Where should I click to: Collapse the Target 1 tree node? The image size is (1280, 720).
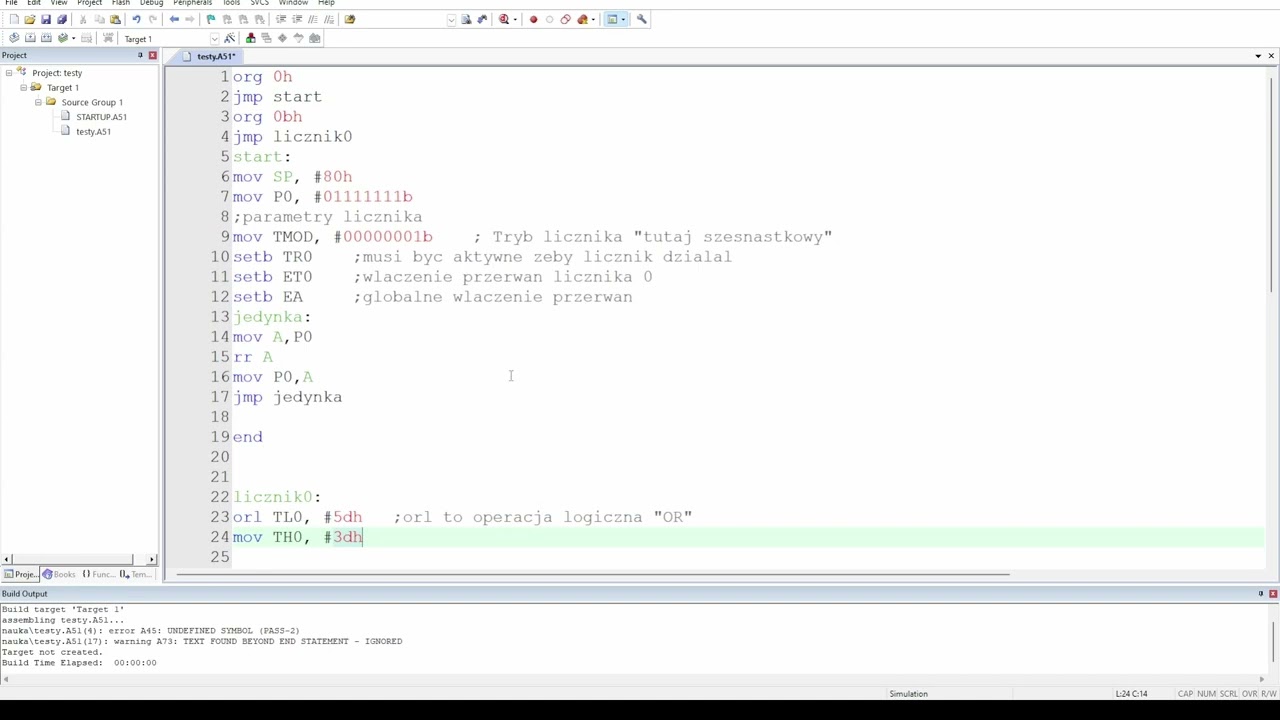23,88
